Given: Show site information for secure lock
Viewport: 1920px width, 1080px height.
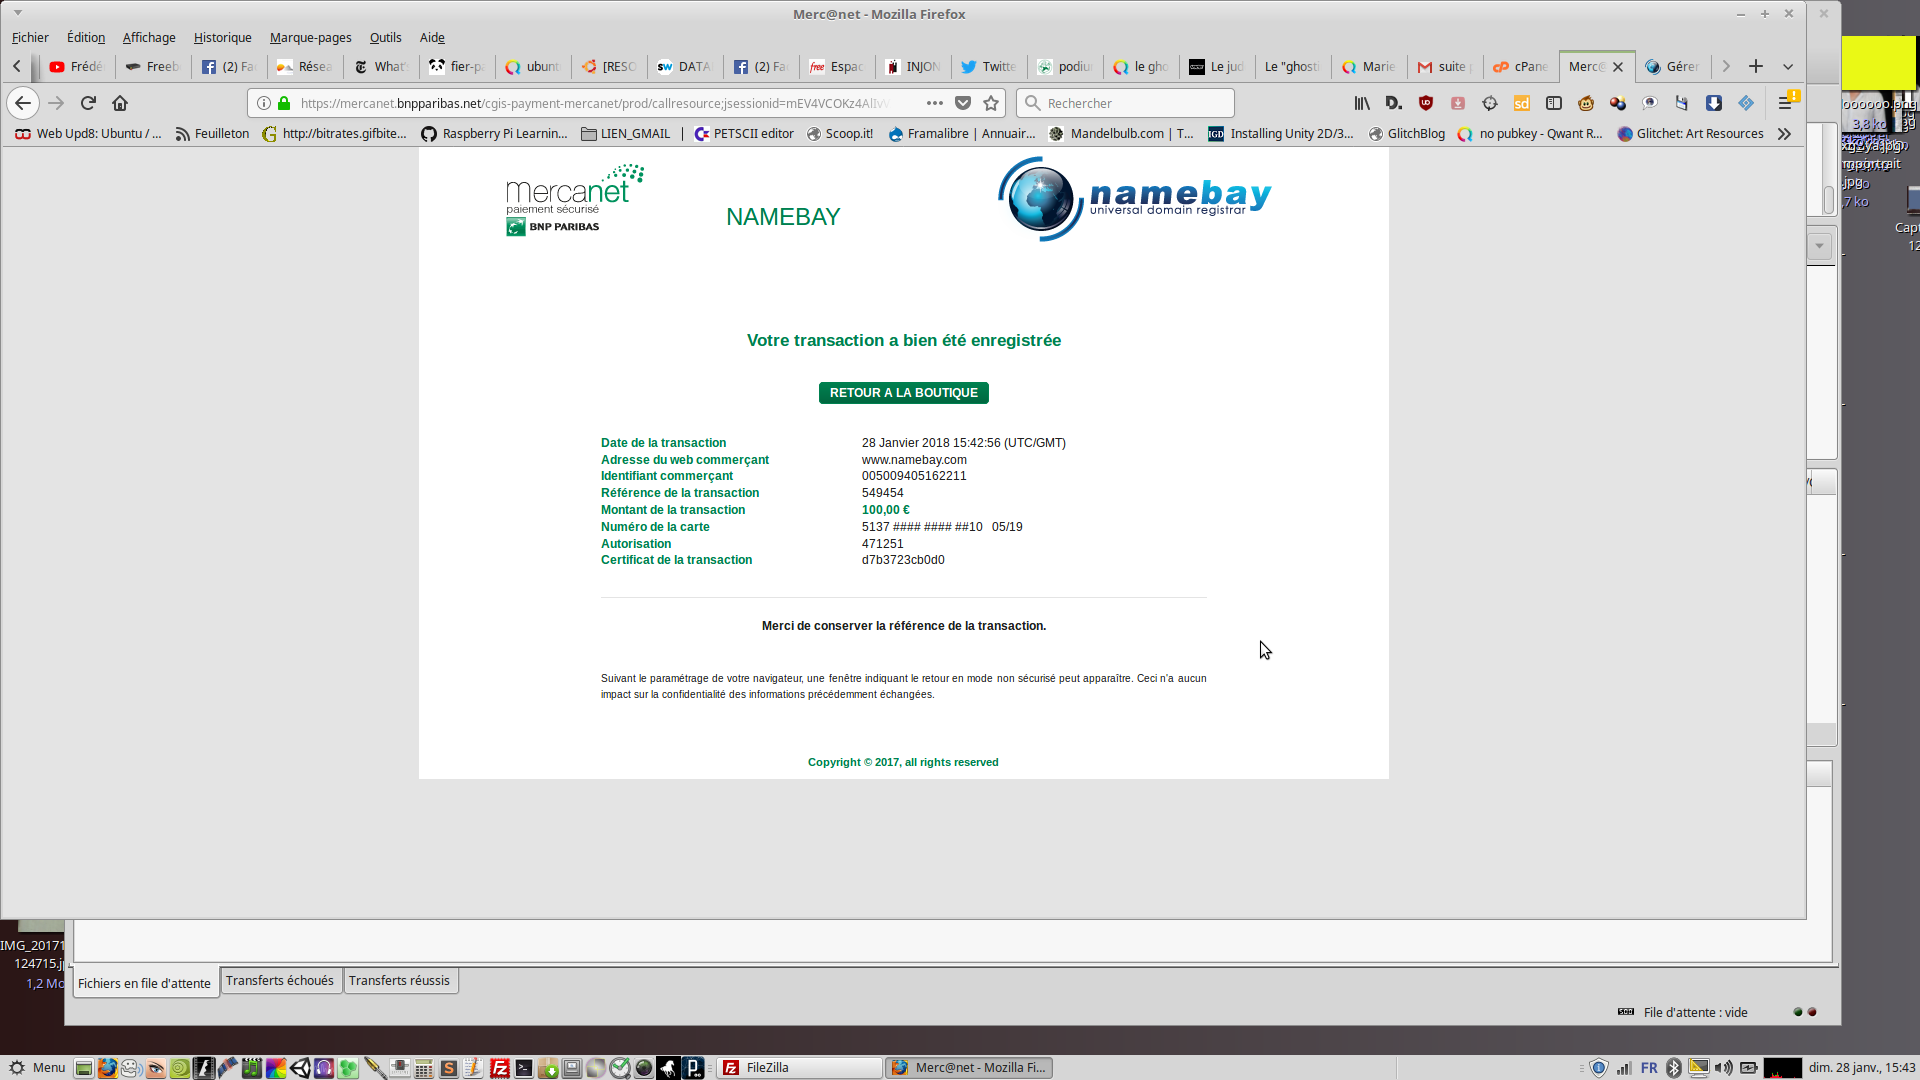Looking at the screenshot, I should pyautogui.click(x=284, y=103).
